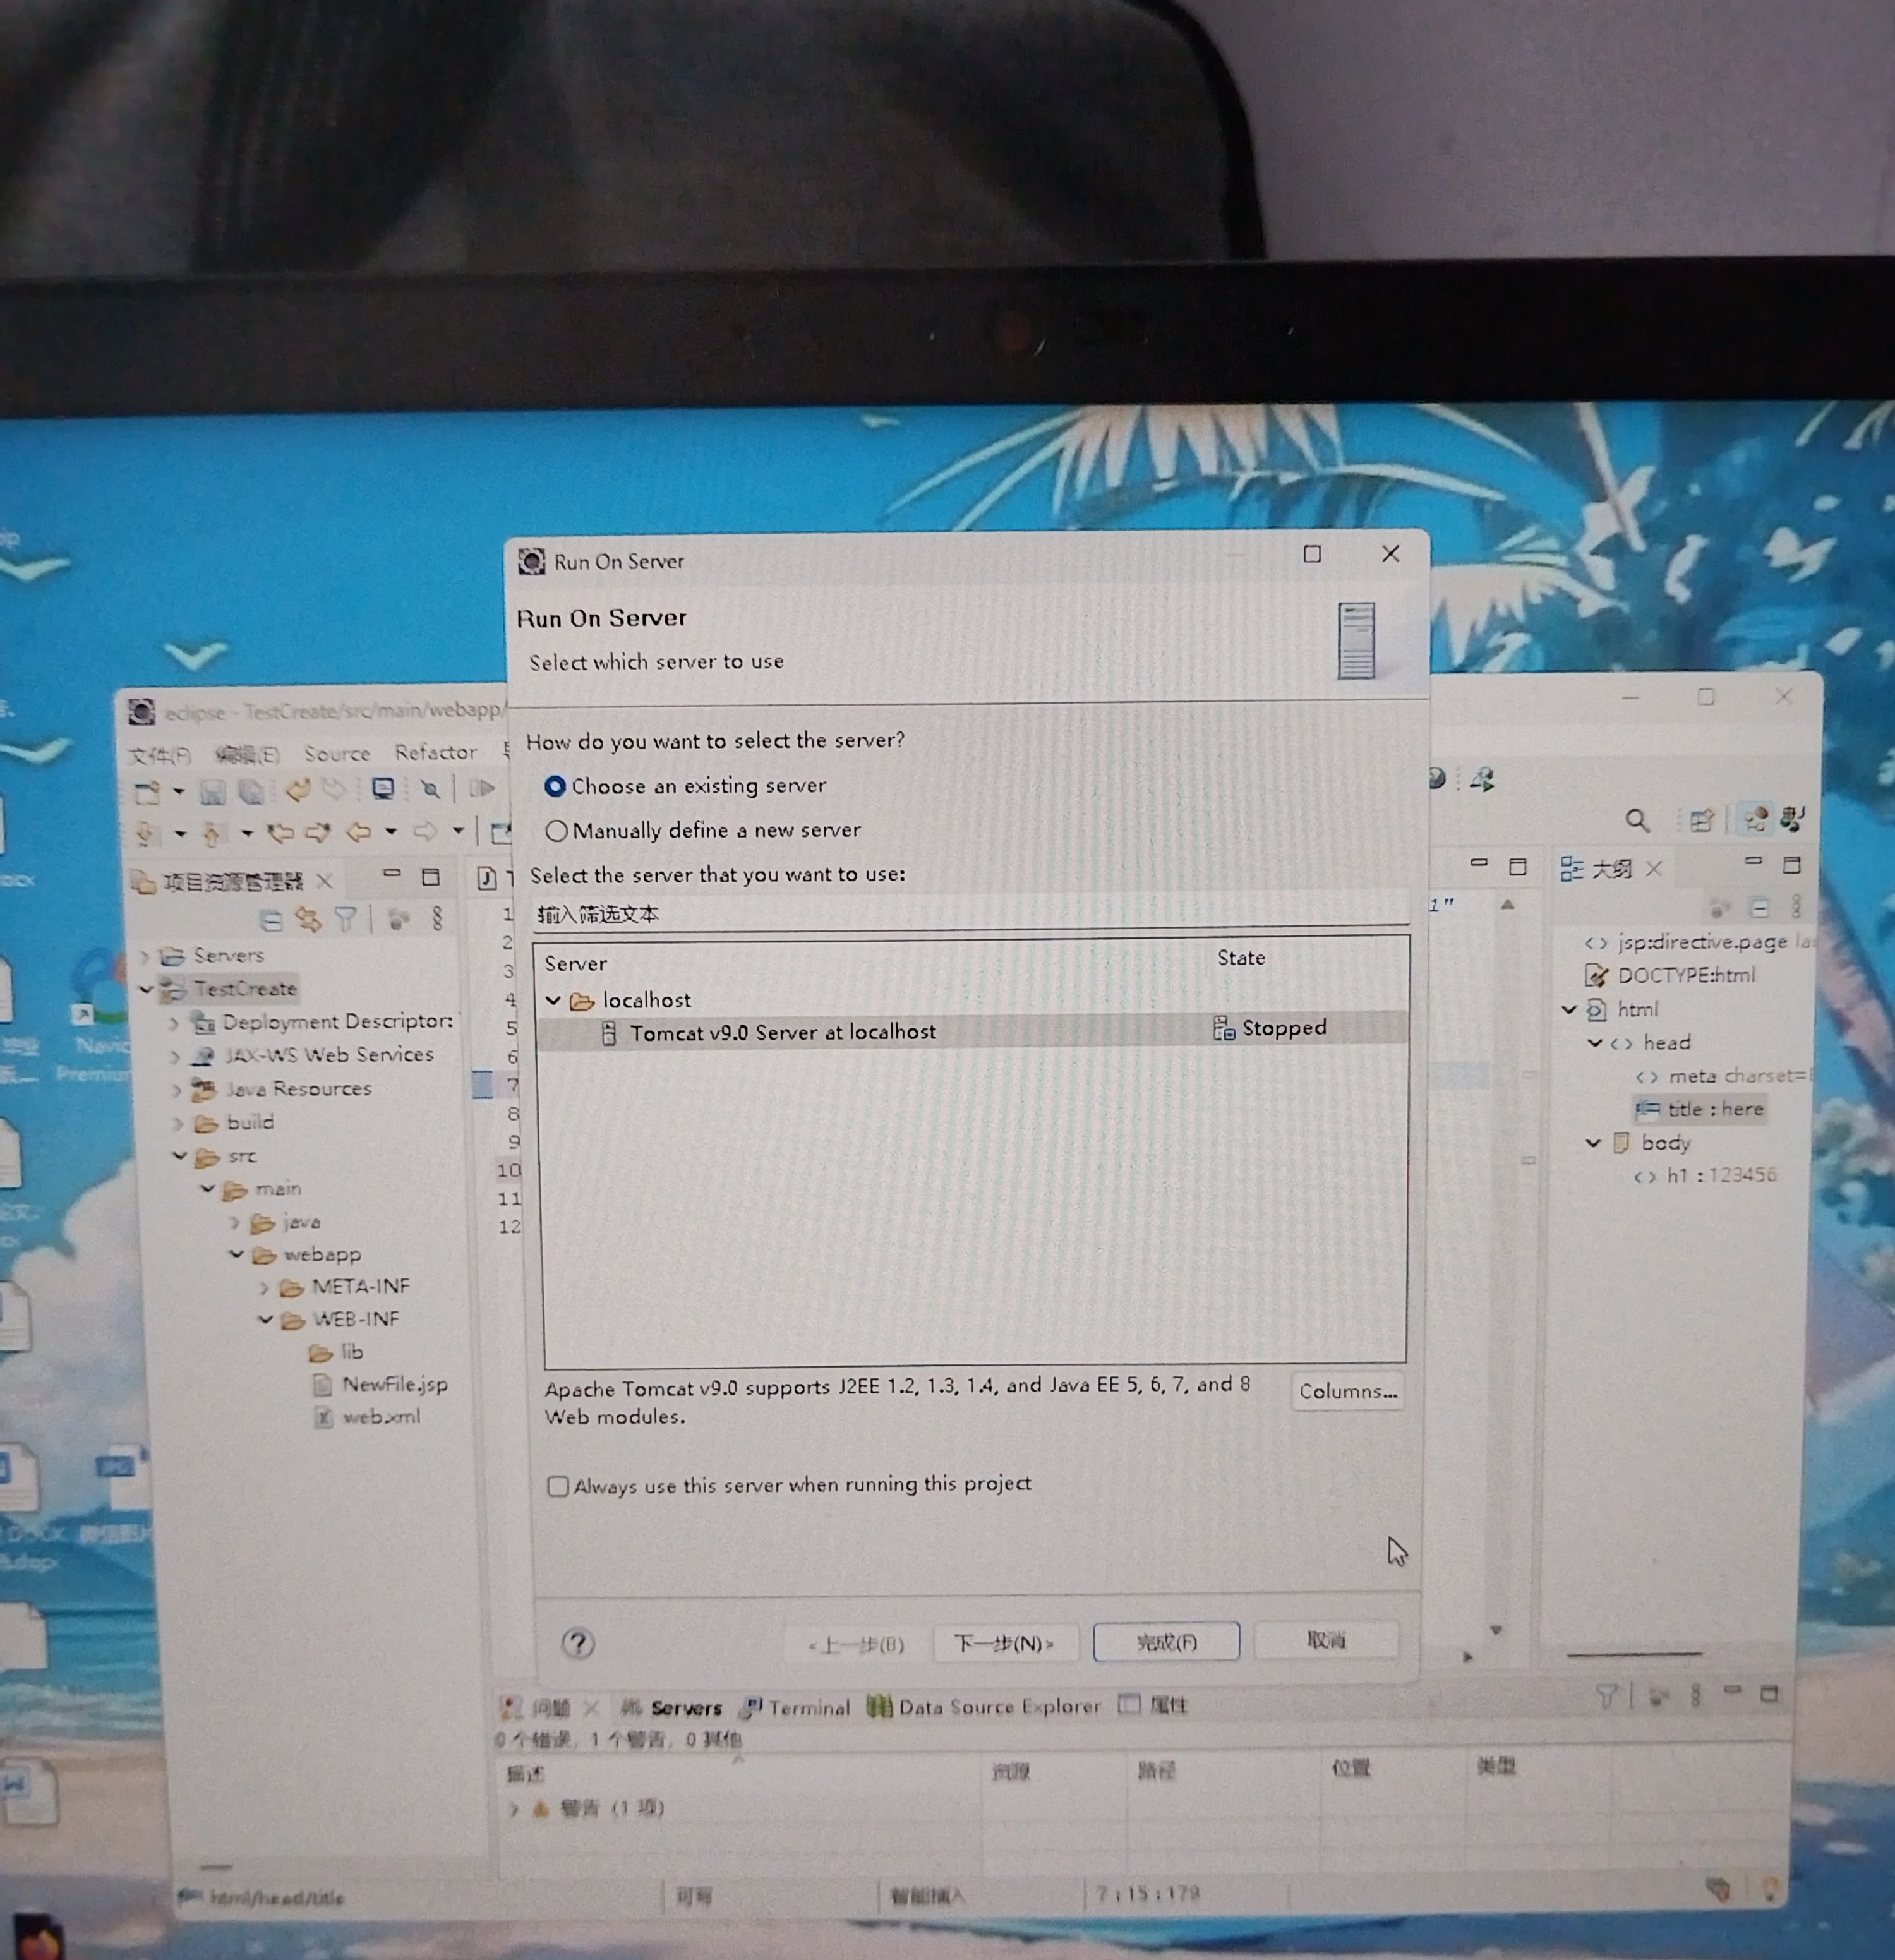Switch to Java perspective icon

tap(1791, 819)
